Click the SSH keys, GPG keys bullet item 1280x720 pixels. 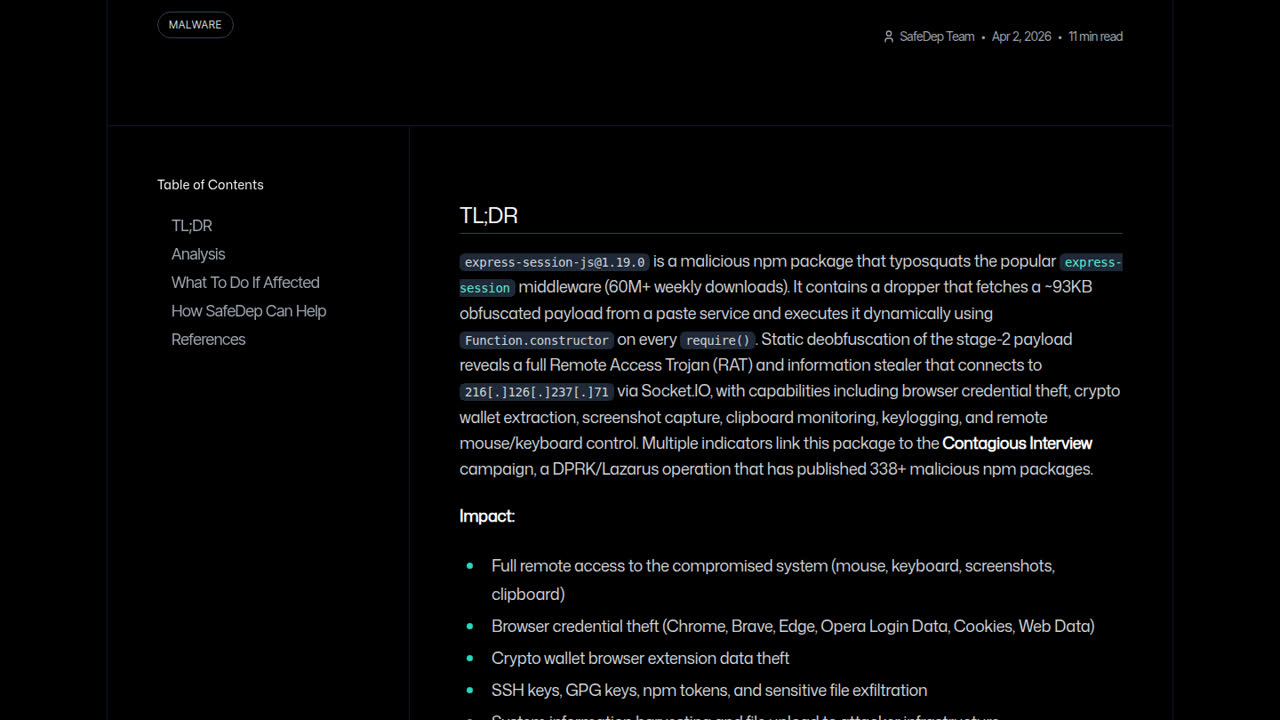coord(709,690)
